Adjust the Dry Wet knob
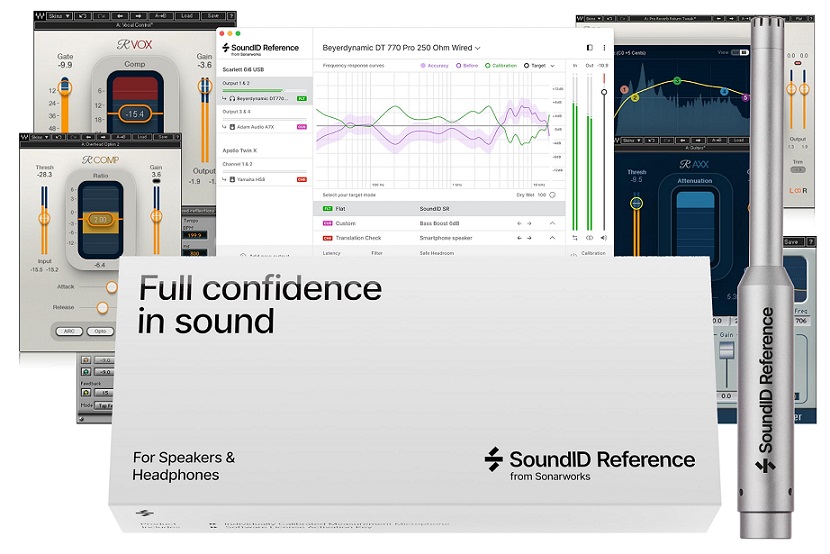830x554 pixels. [552, 195]
